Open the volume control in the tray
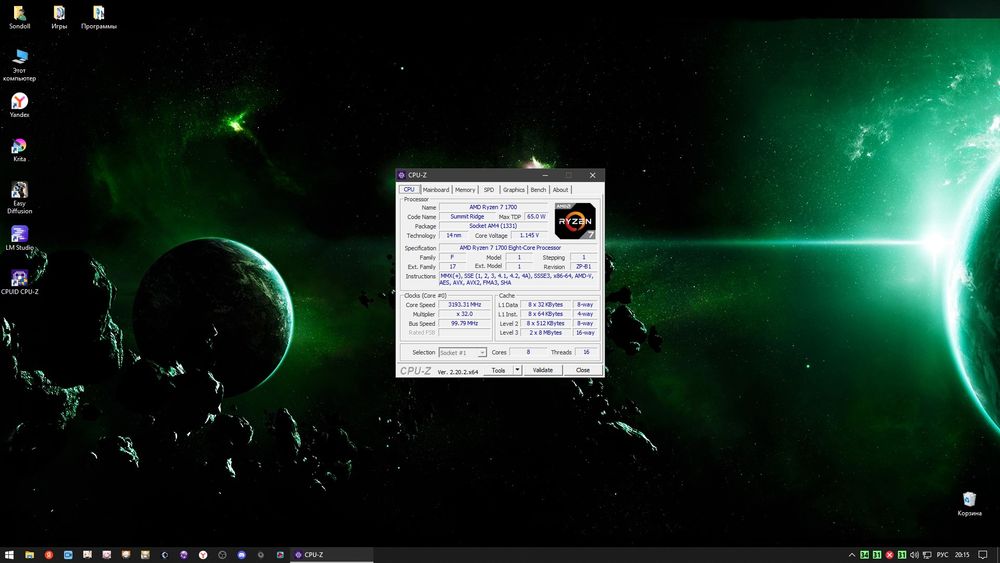Viewport: 1000px width, 563px height. 915,555
